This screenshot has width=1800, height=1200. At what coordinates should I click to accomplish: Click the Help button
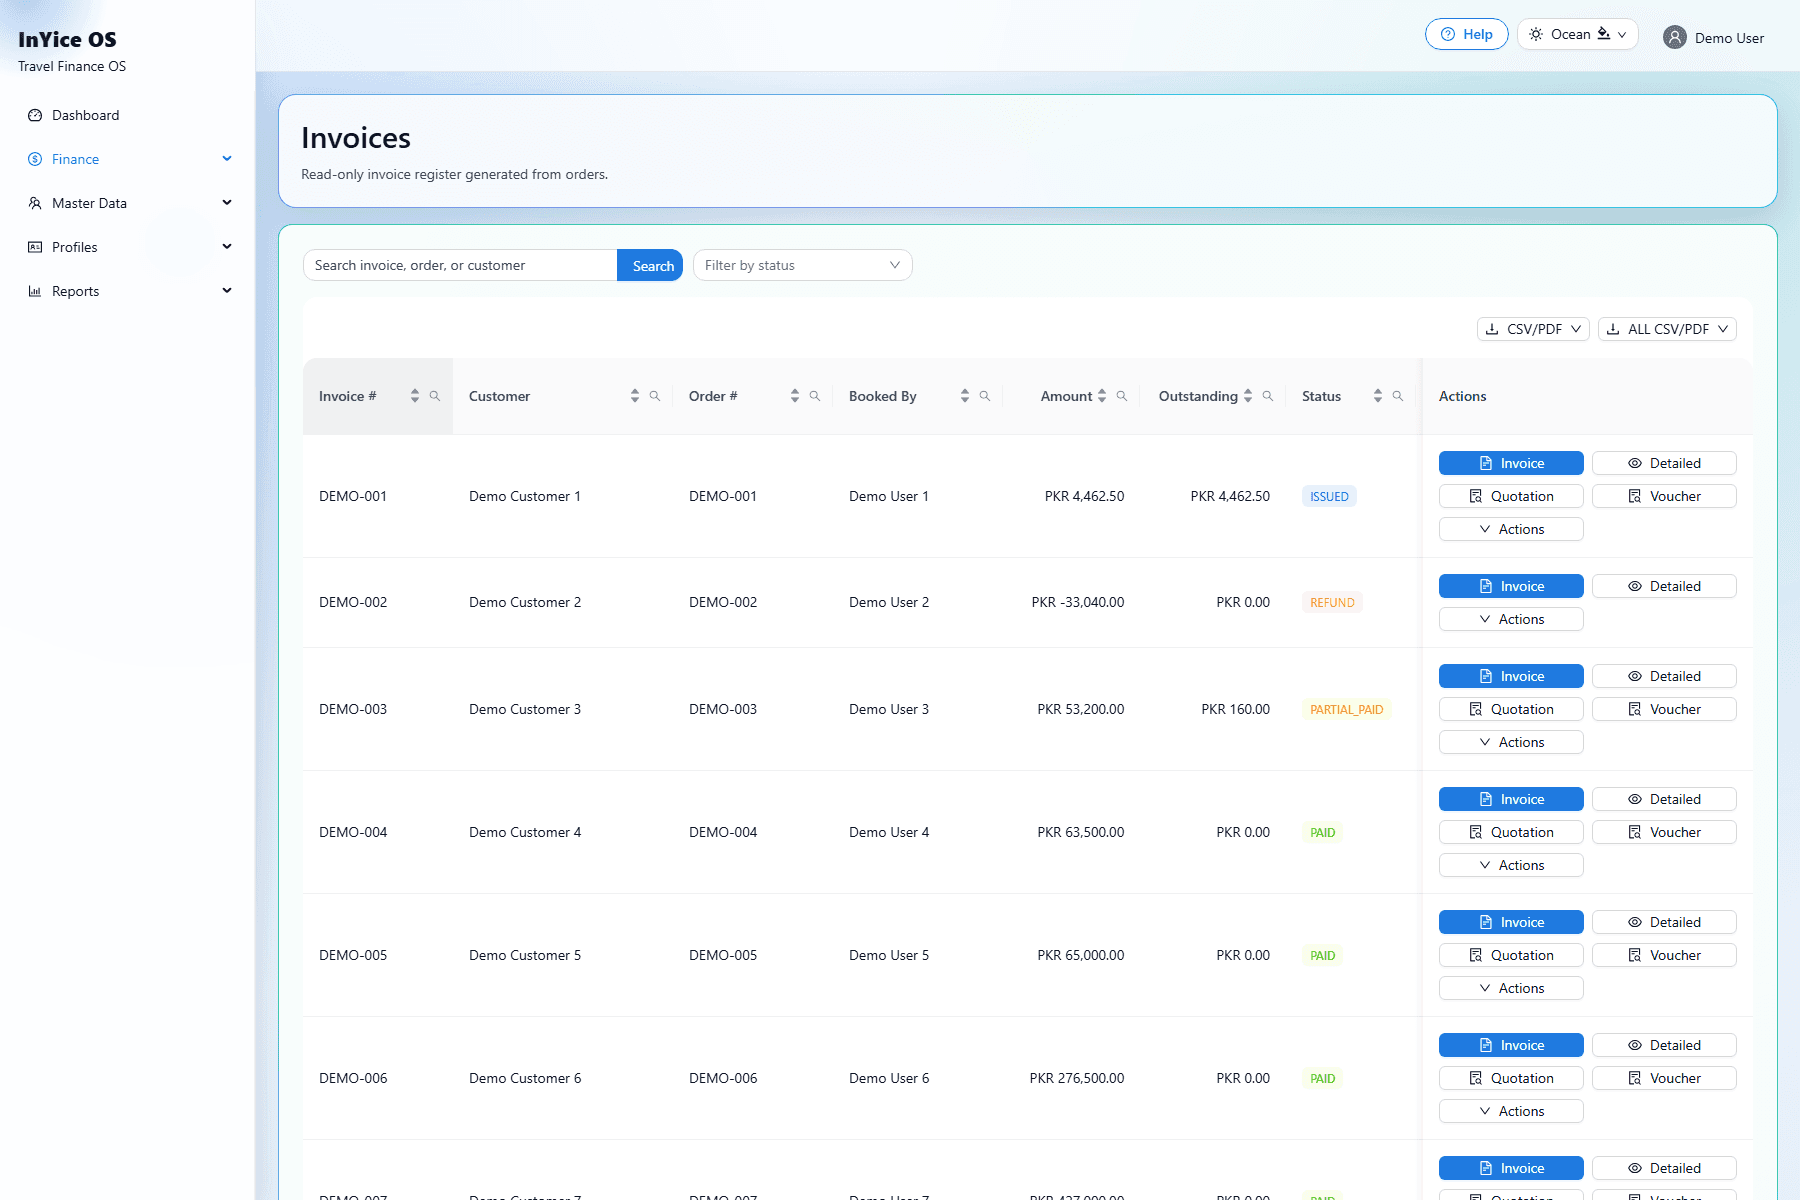tap(1466, 34)
